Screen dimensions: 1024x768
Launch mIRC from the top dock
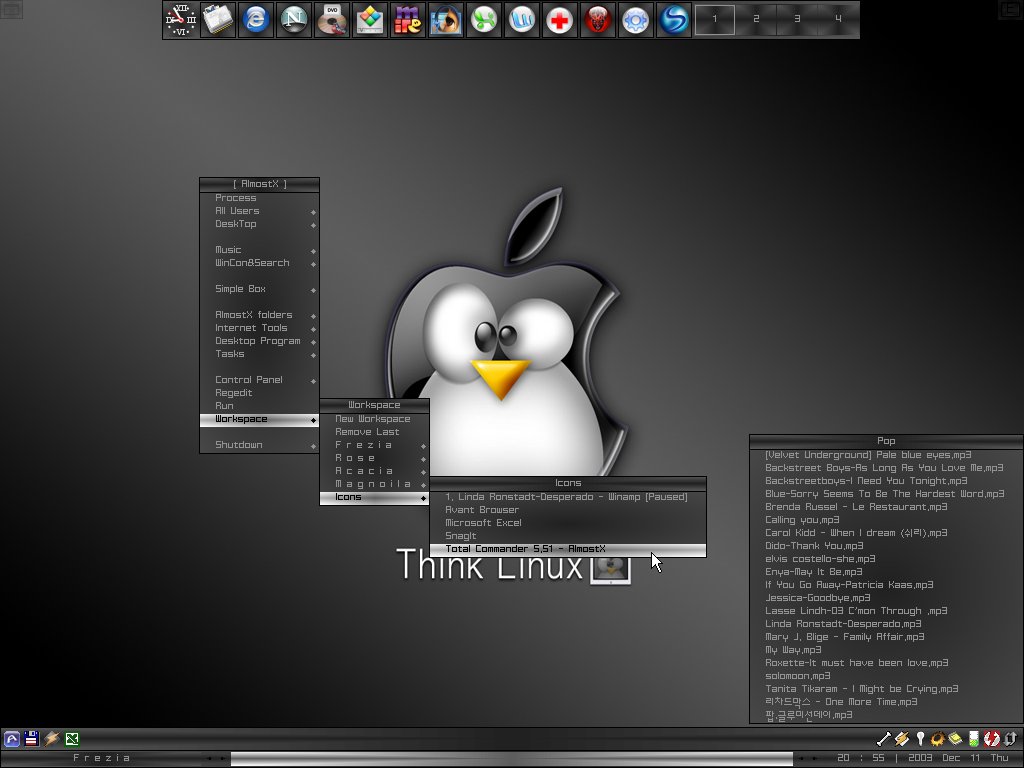click(x=408, y=20)
